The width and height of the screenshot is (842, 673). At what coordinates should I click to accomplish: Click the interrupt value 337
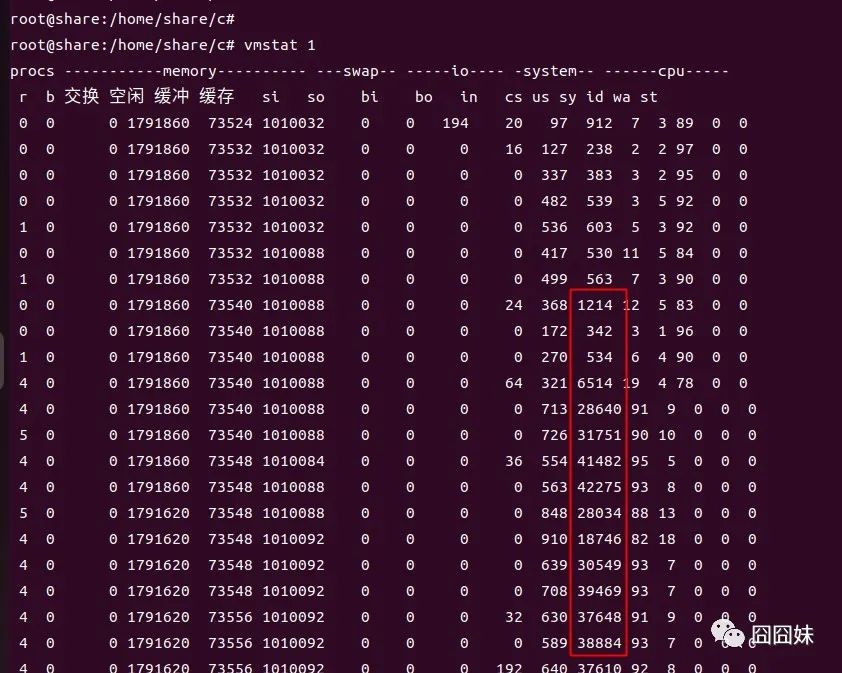coord(554,175)
